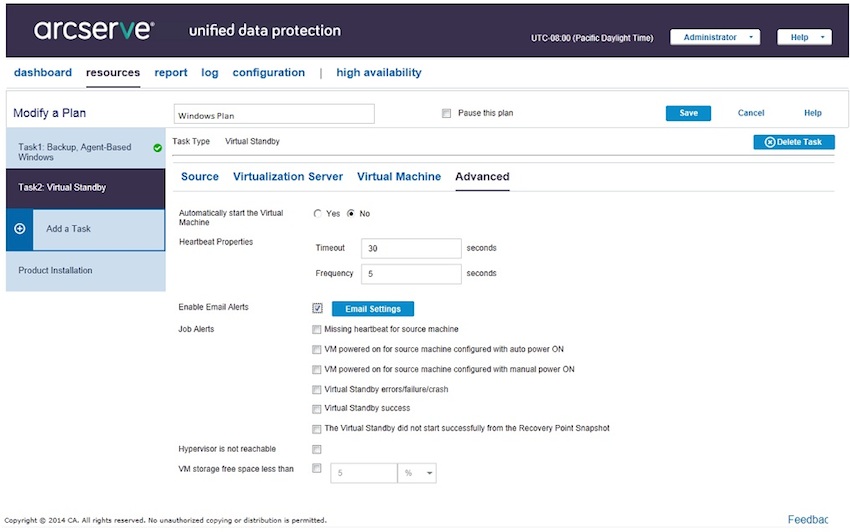Switch to the log tab

210,73
